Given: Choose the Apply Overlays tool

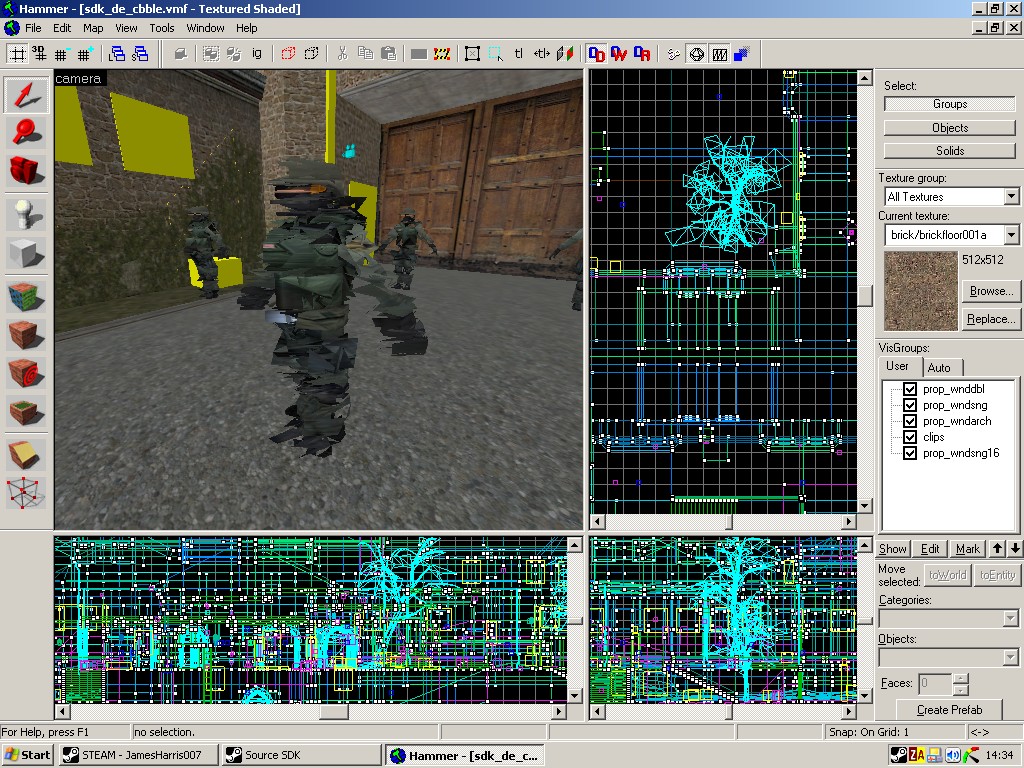Looking at the screenshot, I should click(26, 411).
